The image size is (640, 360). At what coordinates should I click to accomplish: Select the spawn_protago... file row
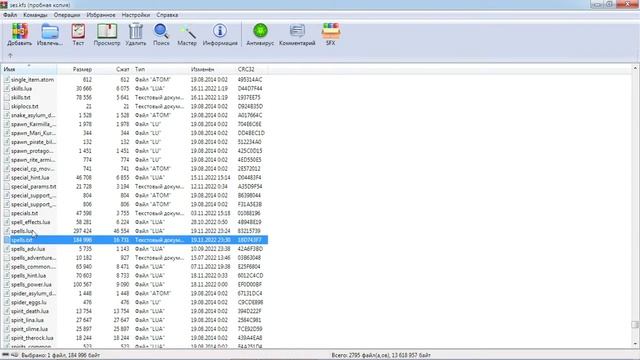tap(135, 151)
